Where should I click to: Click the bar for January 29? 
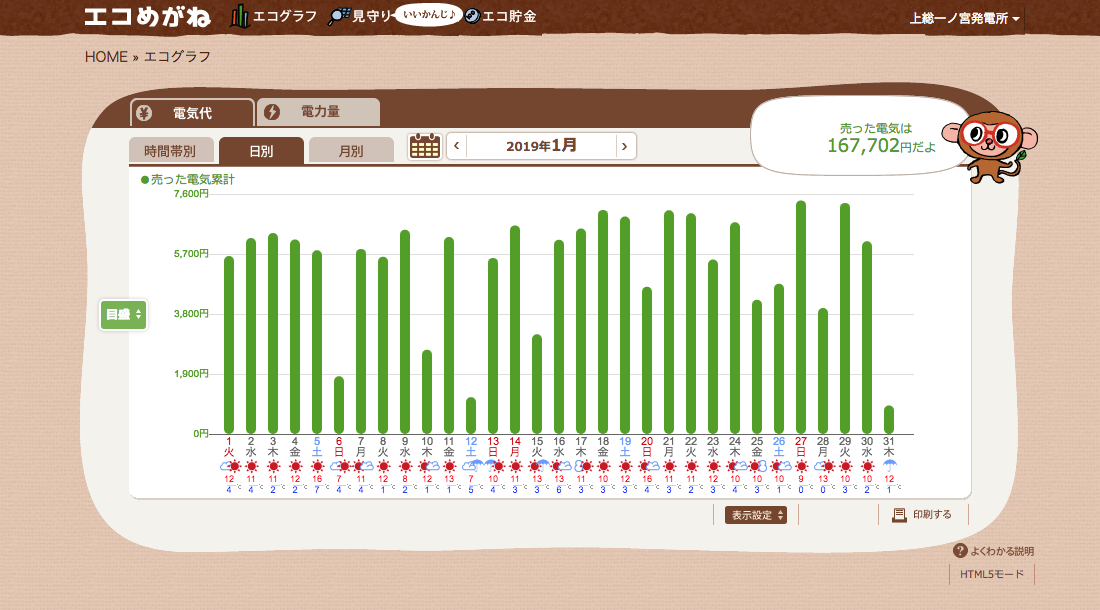[845, 318]
